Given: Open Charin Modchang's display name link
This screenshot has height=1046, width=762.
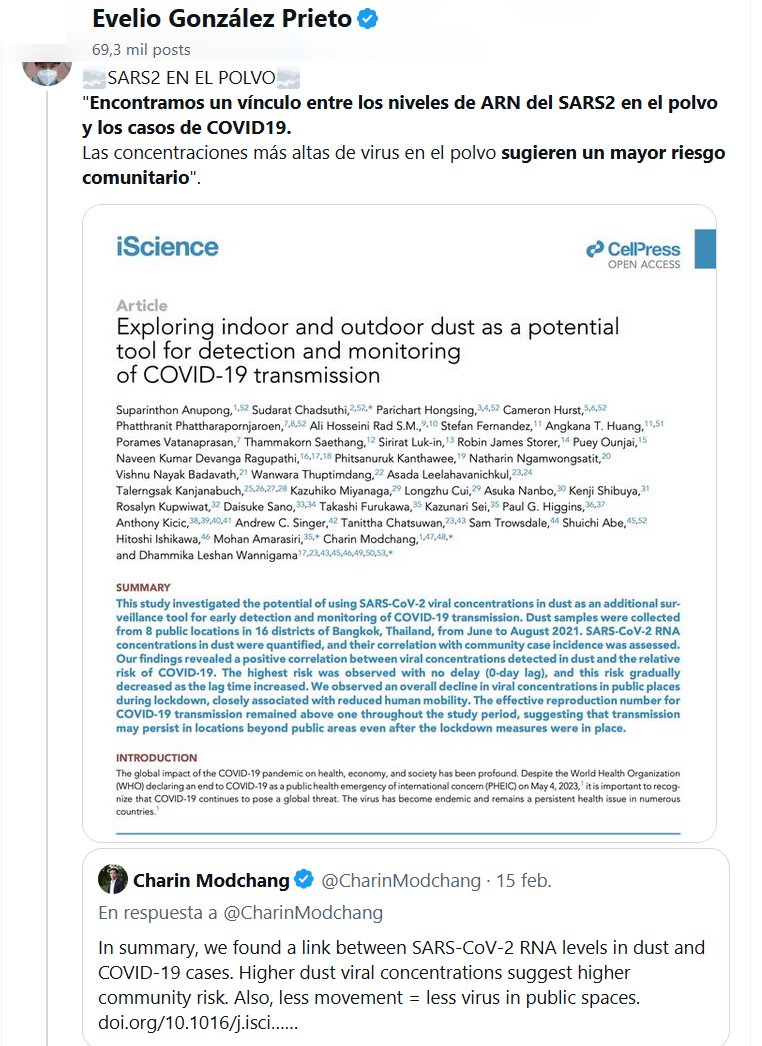Looking at the screenshot, I should pyautogui.click(x=210, y=880).
